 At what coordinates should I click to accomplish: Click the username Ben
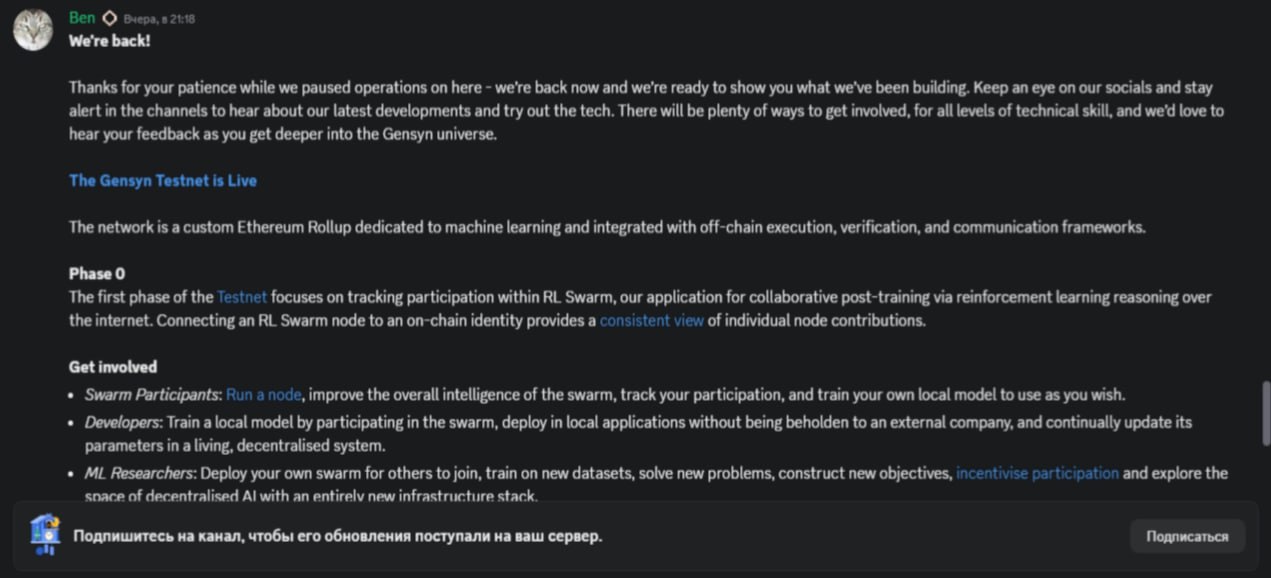(x=82, y=18)
